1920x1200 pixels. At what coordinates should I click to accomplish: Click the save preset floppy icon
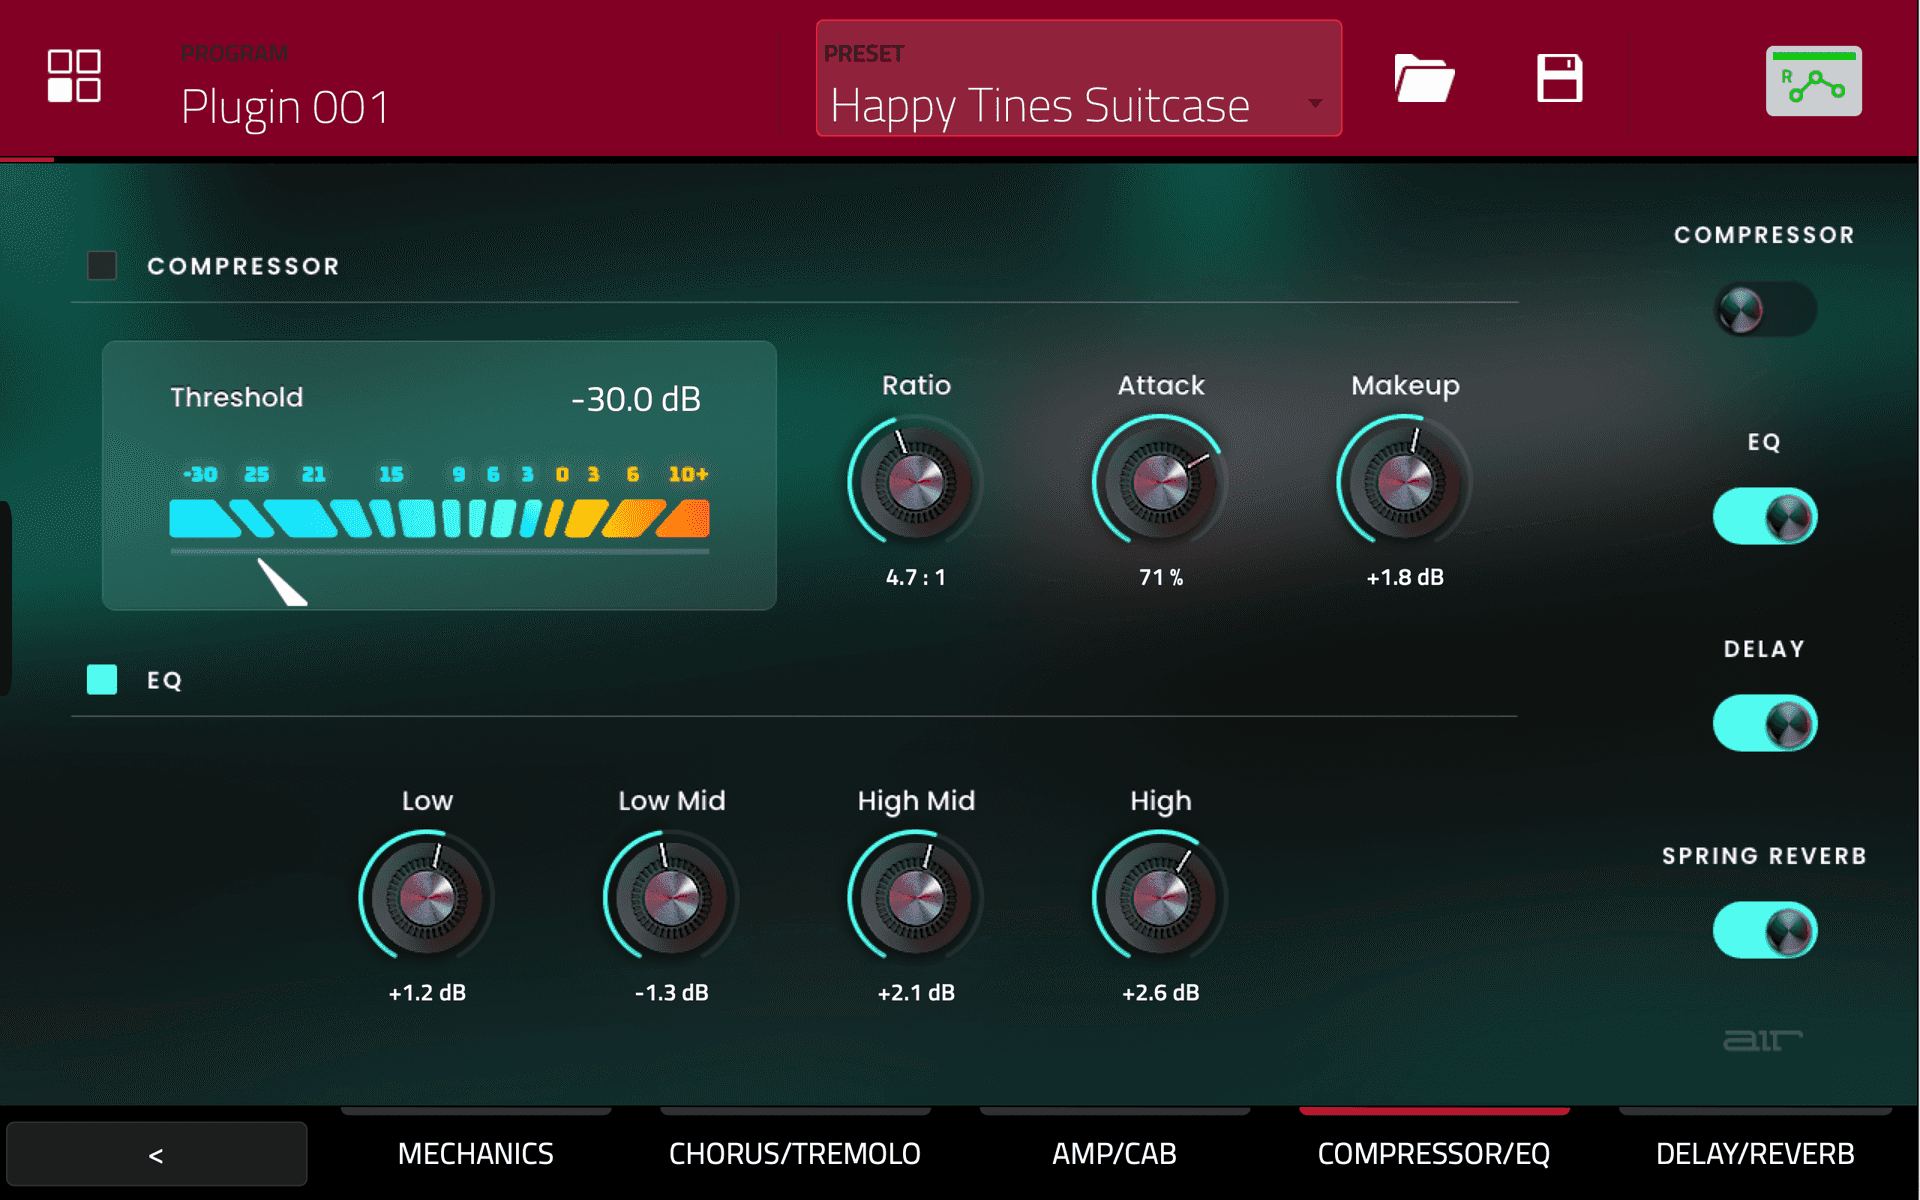[x=1559, y=78]
